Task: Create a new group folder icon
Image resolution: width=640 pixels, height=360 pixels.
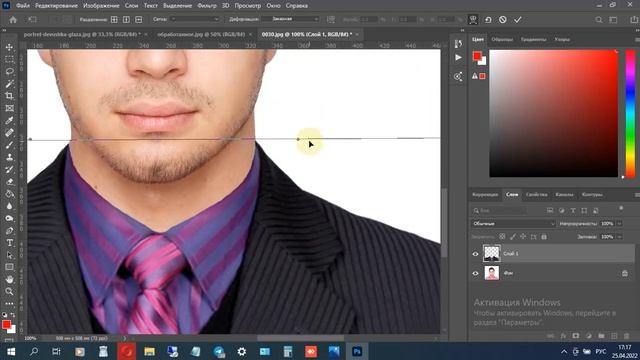Action: [601, 336]
